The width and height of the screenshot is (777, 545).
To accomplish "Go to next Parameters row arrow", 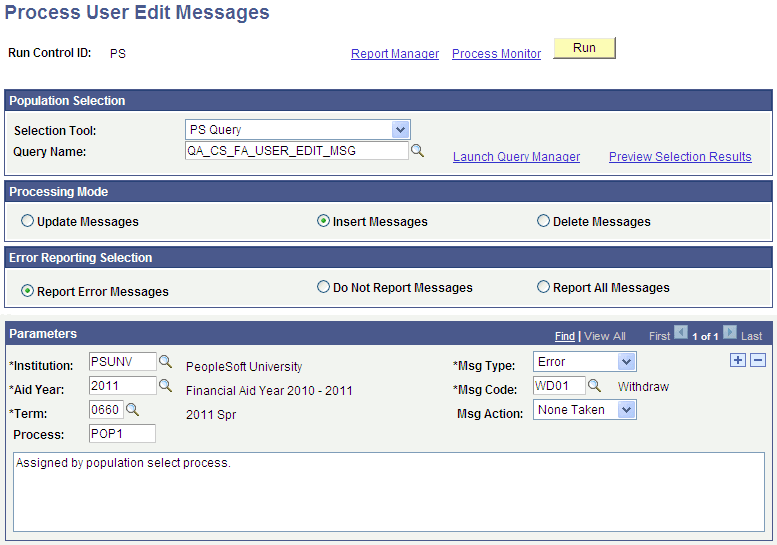I will tap(729, 332).
